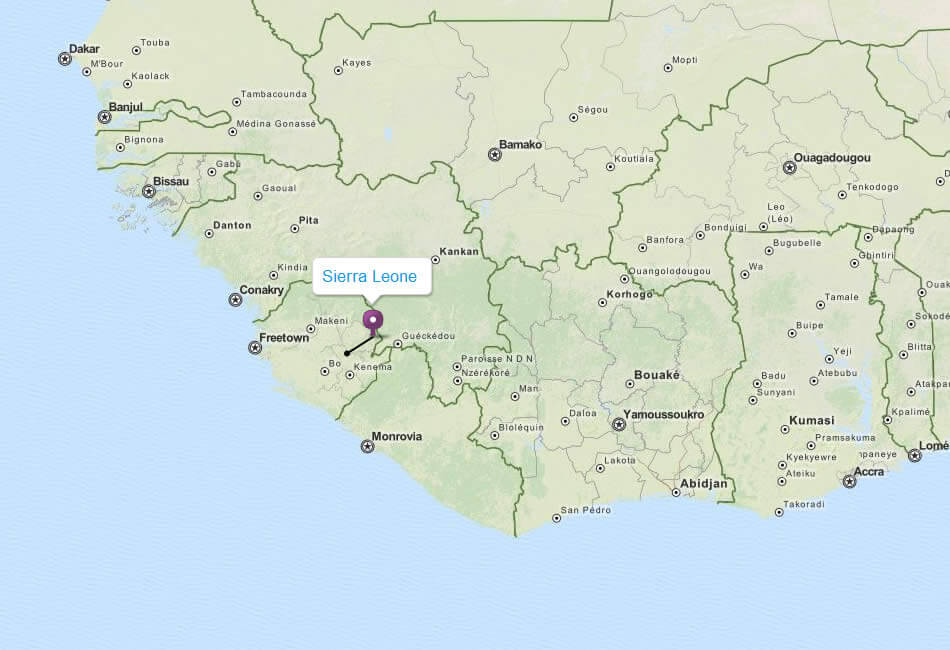Select the Yamoussoukro capital marker

(619, 424)
